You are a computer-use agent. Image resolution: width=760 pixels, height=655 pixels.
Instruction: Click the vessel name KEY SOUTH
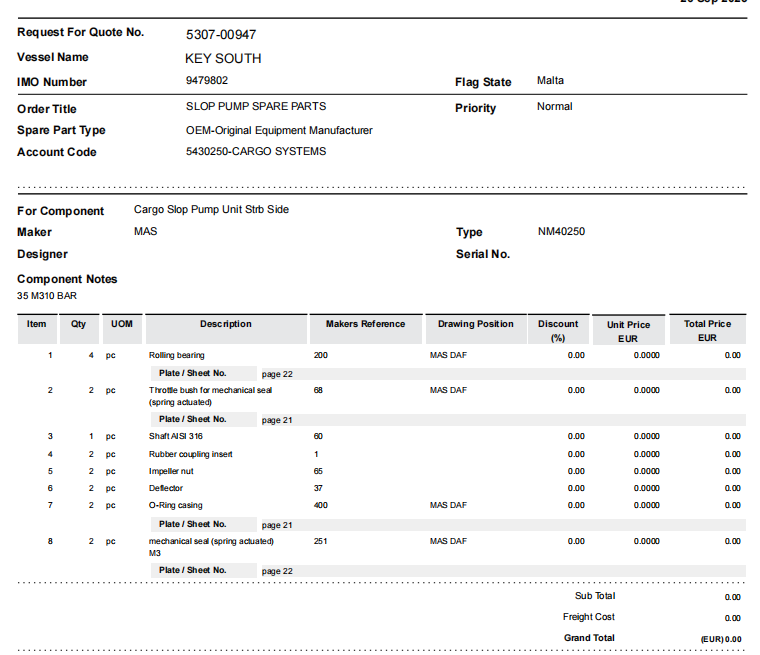223,58
